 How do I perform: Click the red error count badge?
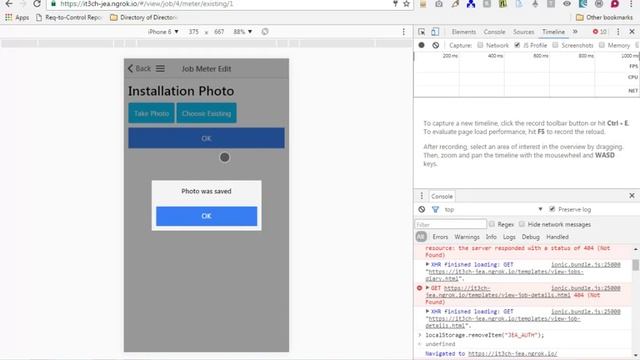click(599, 32)
